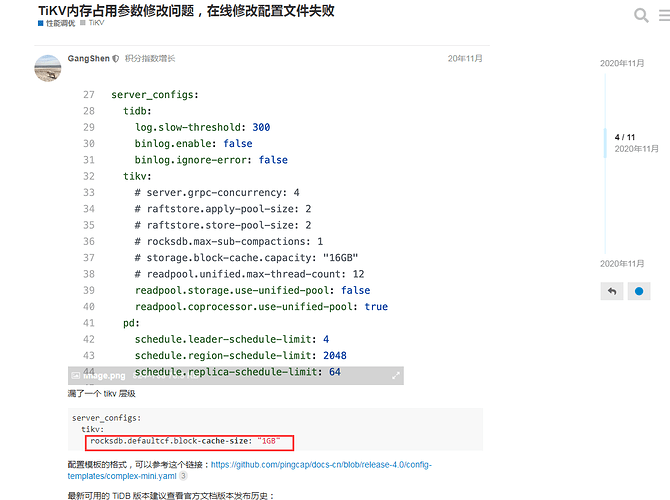Viewport: 670px width, 500px height.
Task: Open GangShen's user profile name
Action: (88, 59)
